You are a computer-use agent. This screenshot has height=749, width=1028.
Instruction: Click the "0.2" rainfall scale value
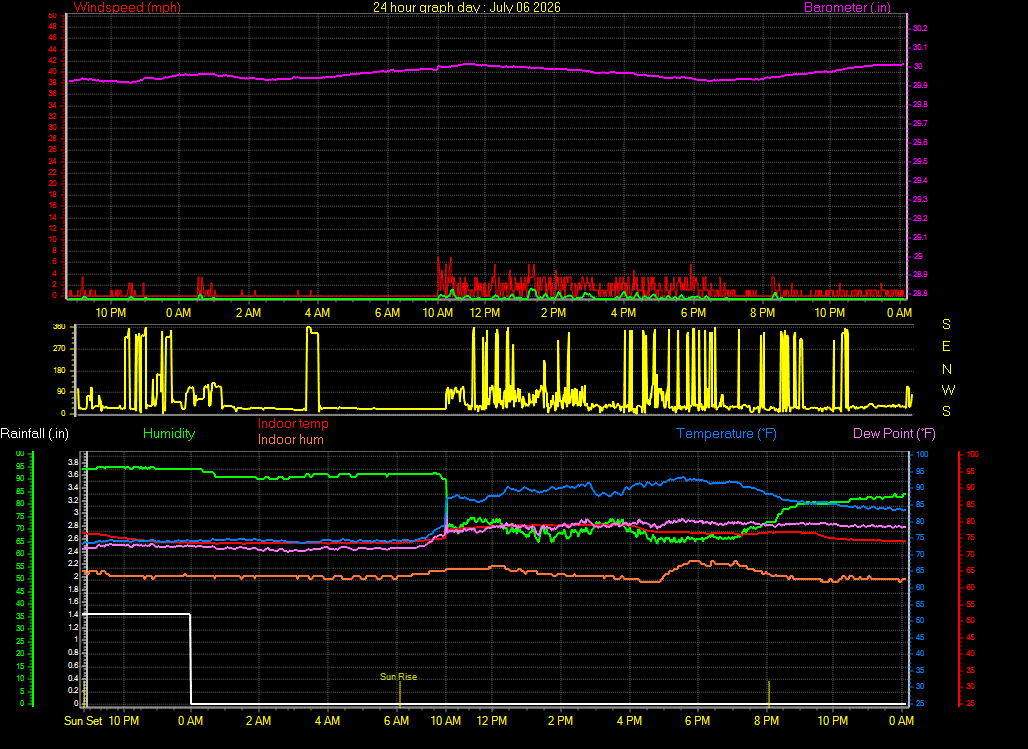click(73, 691)
